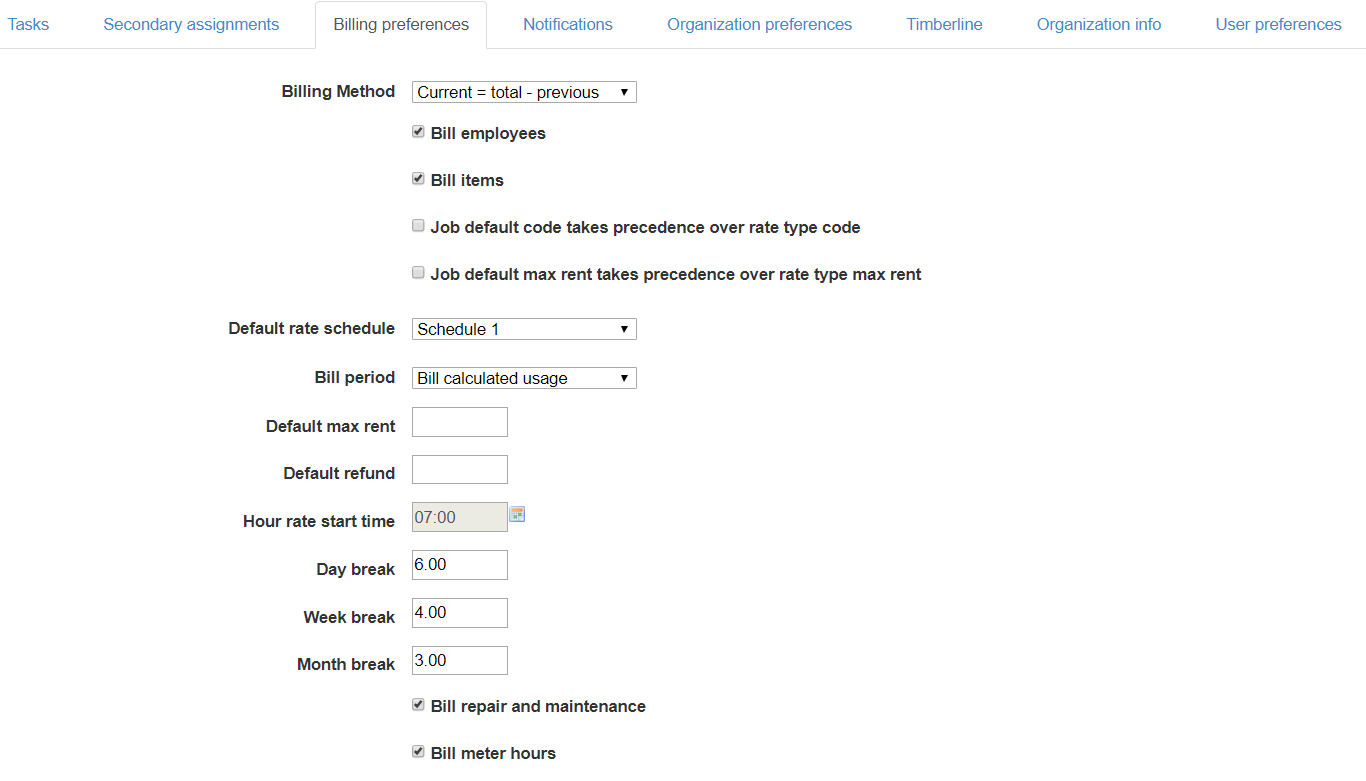Enable Job default code takes precedence checkbox

click(x=418, y=226)
